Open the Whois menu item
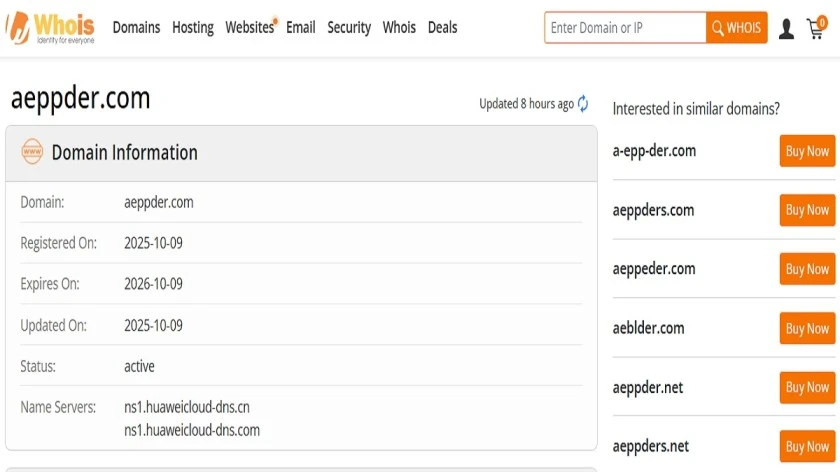840x472 pixels. point(399,27)
